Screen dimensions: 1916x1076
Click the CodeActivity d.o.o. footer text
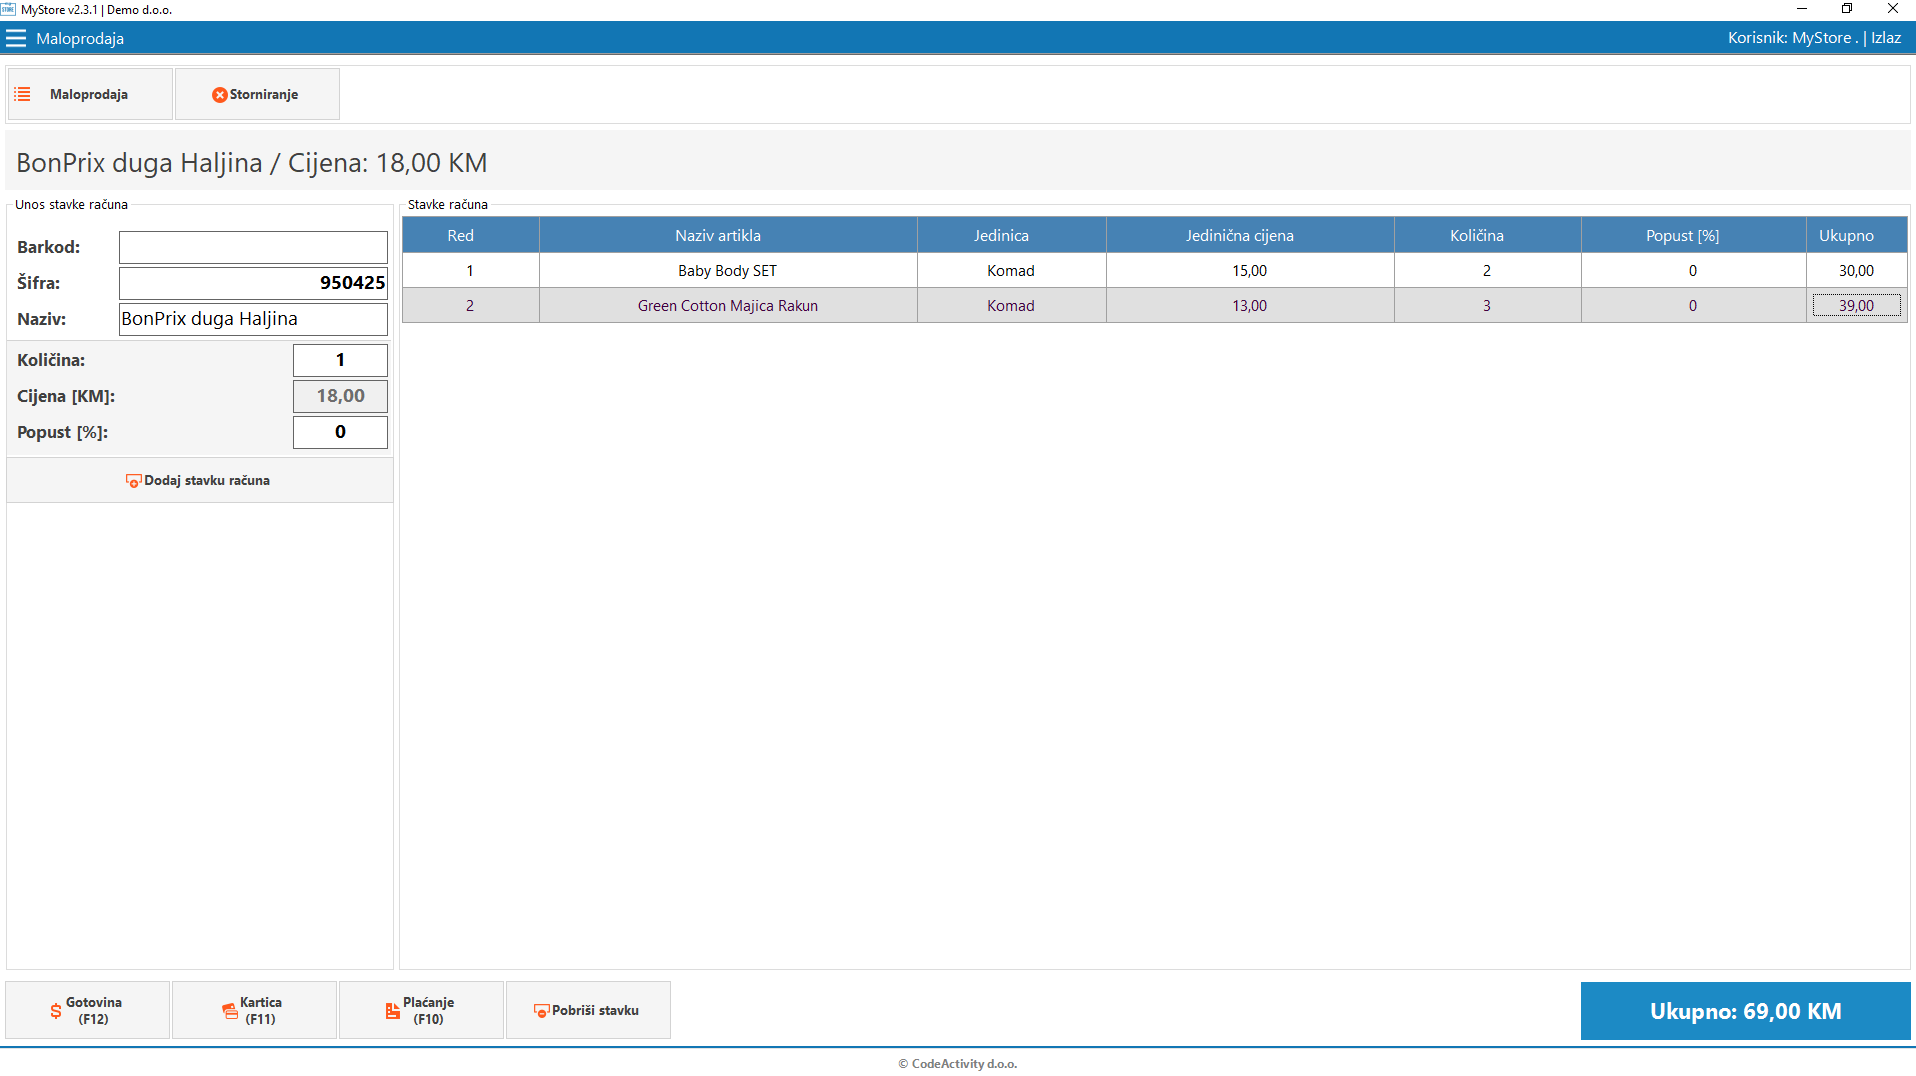point(957,1064)
